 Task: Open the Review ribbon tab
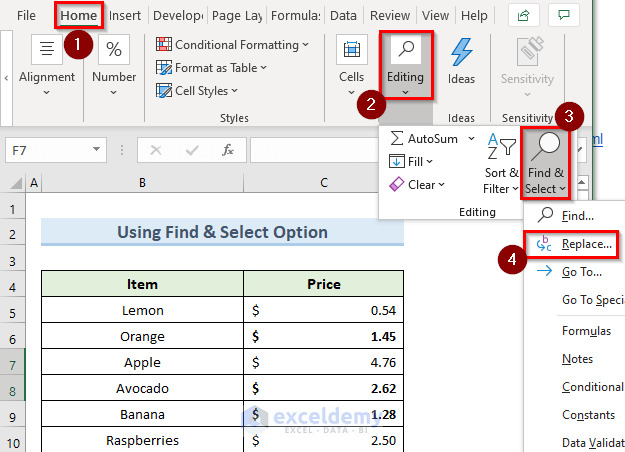click(389, 16)
